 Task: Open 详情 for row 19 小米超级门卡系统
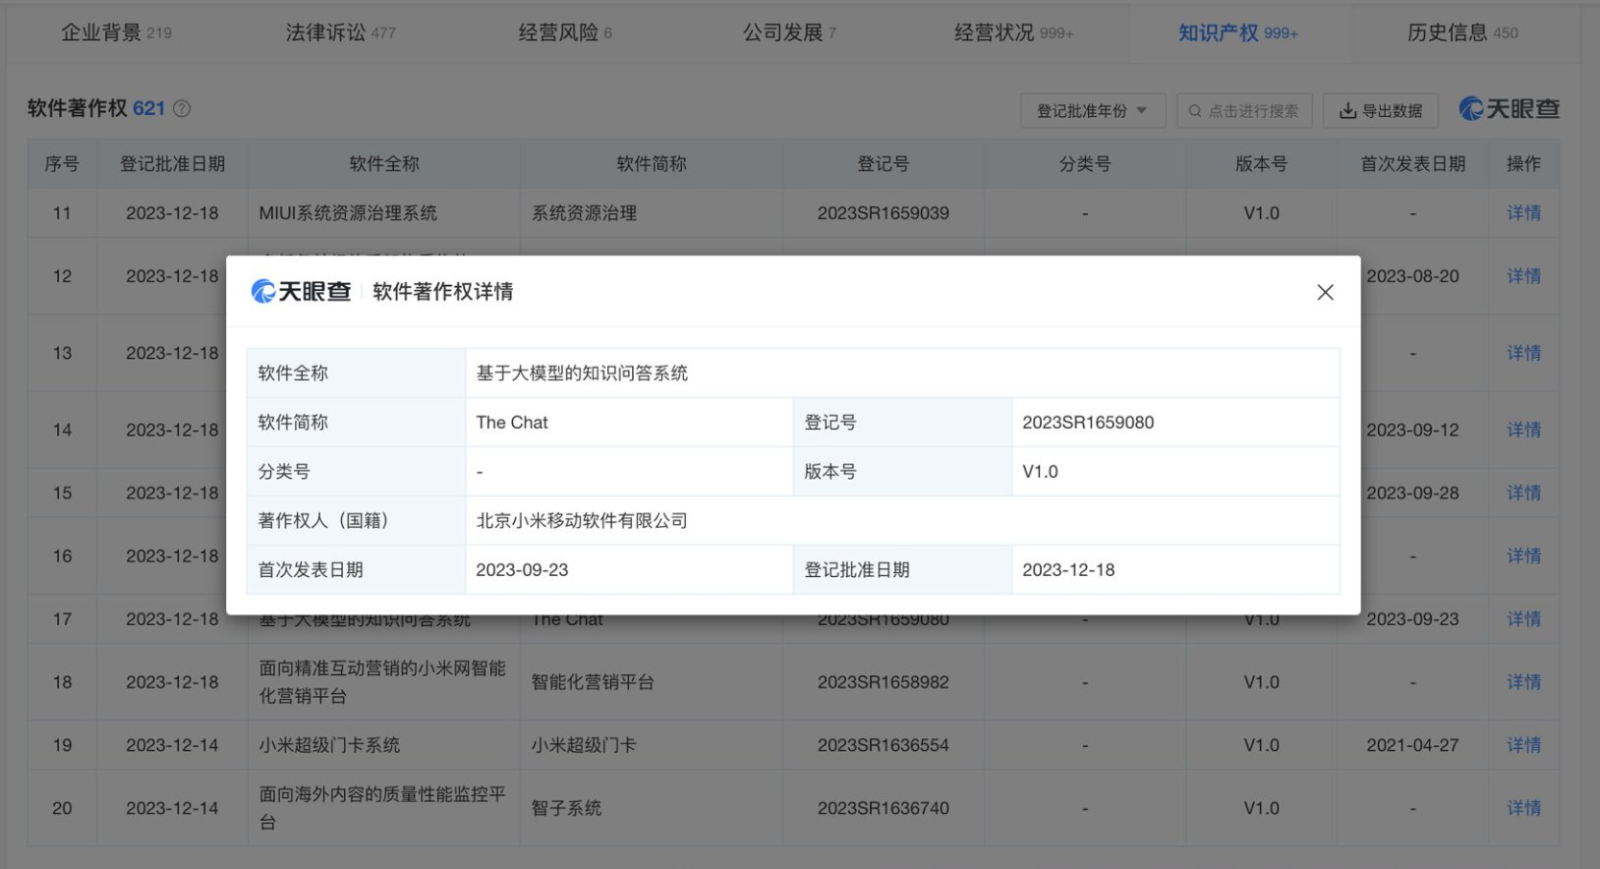(x=1524, y=745)
